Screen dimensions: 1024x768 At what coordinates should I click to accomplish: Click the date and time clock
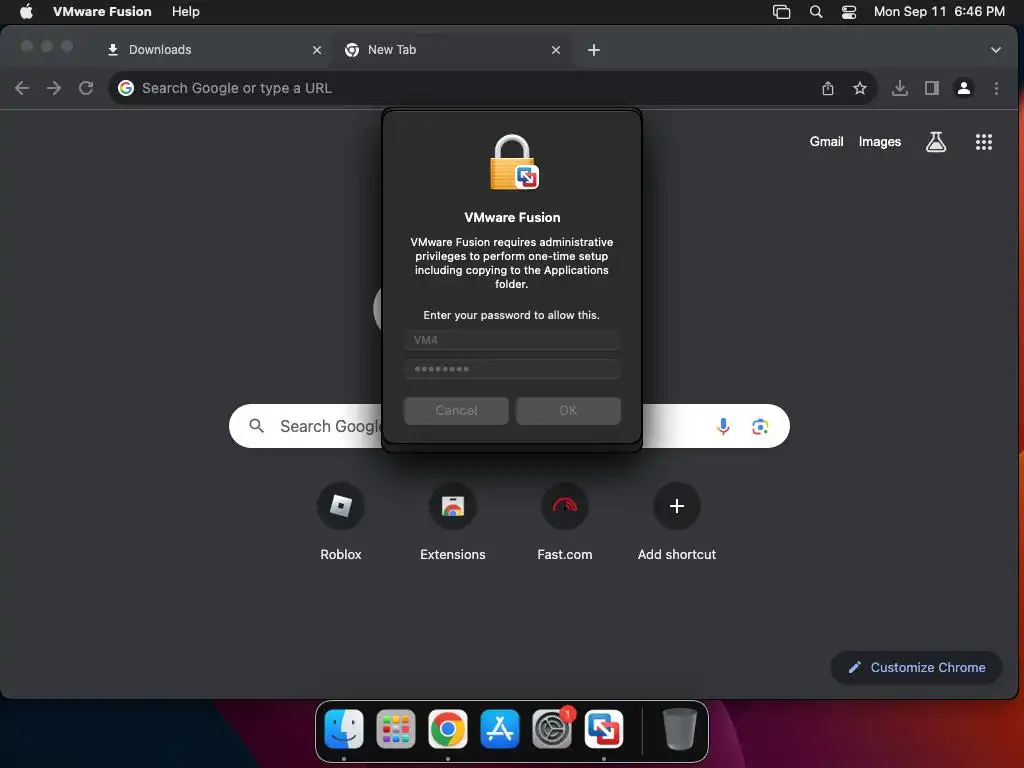tap(939, 11)
